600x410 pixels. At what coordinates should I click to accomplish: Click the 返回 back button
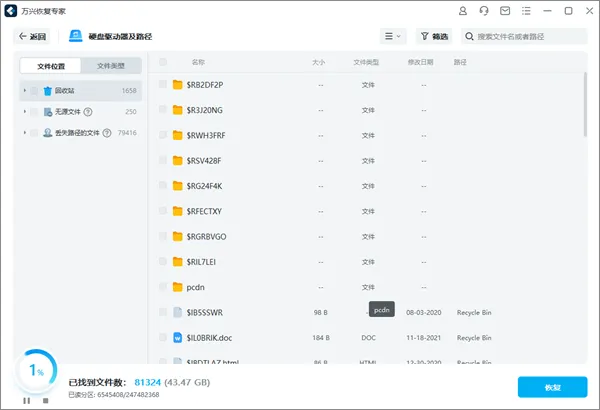point(32,36)
